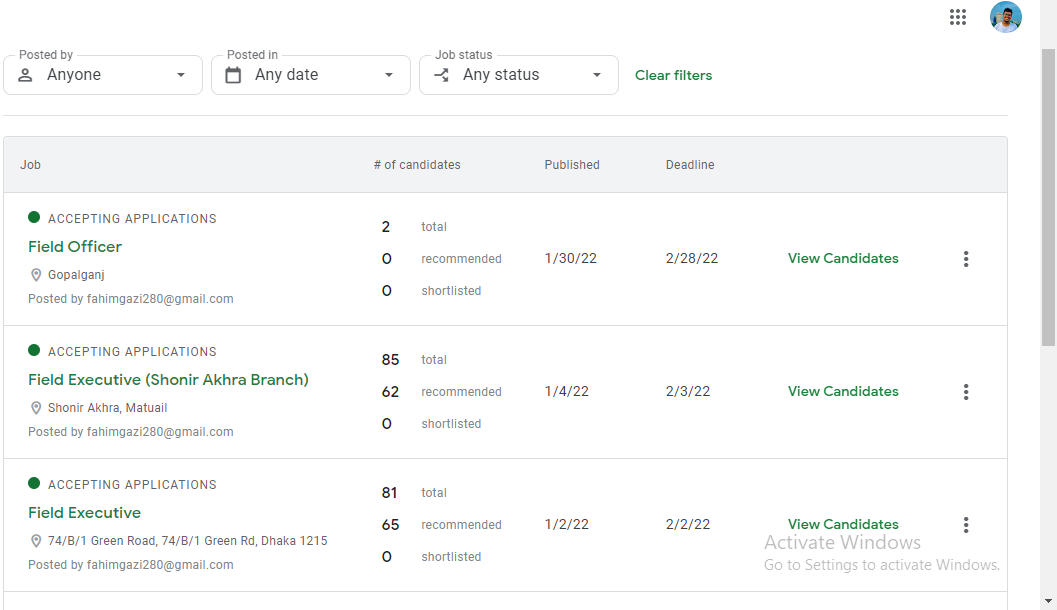Click Clear filters link
This screenshot has width=1057, height=610.
[673, 75]
